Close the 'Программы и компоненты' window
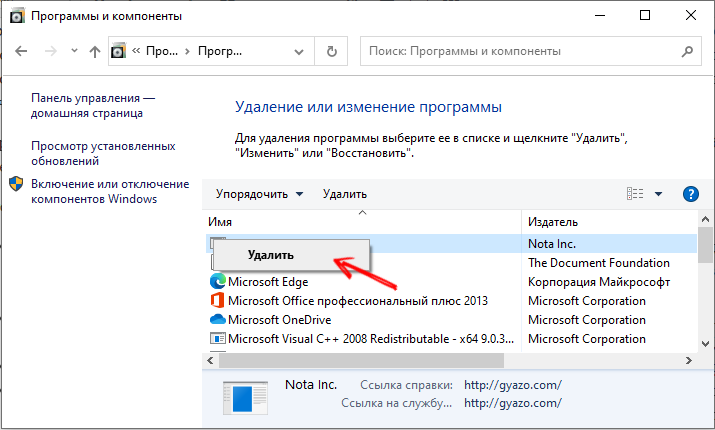This screenshot has width=715, height=430. [690, 16]
